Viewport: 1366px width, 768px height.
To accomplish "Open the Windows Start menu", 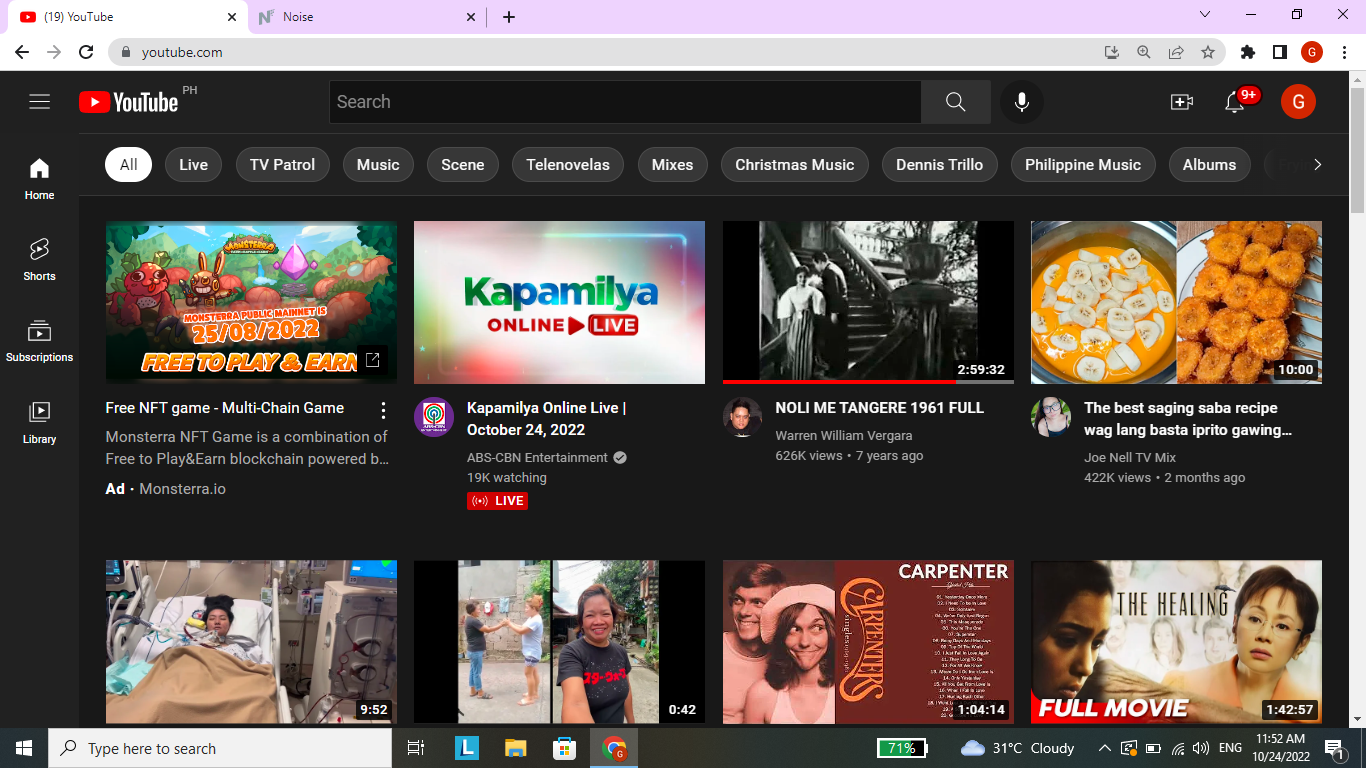I will pyautogui.click(x=24, y=748).
